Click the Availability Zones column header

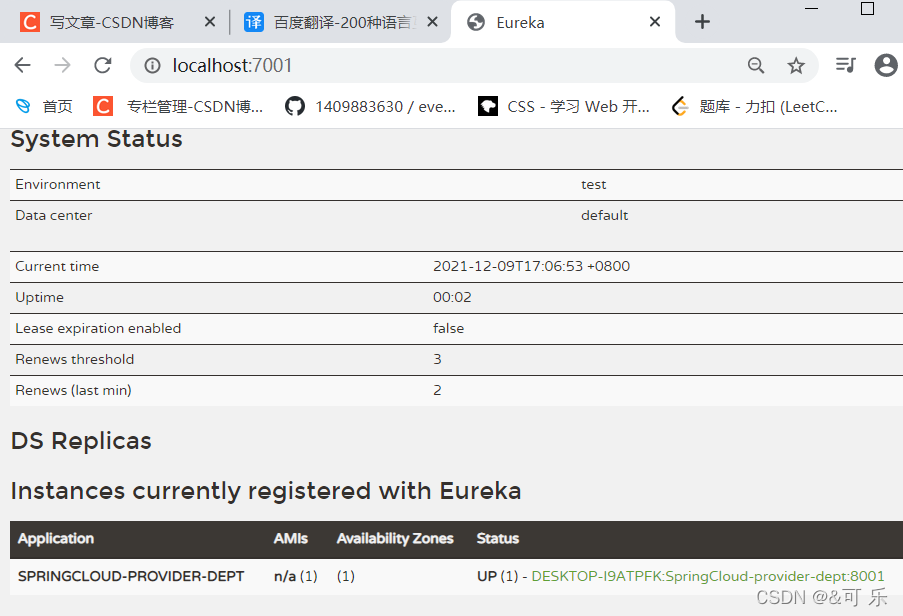pos(395,538)
